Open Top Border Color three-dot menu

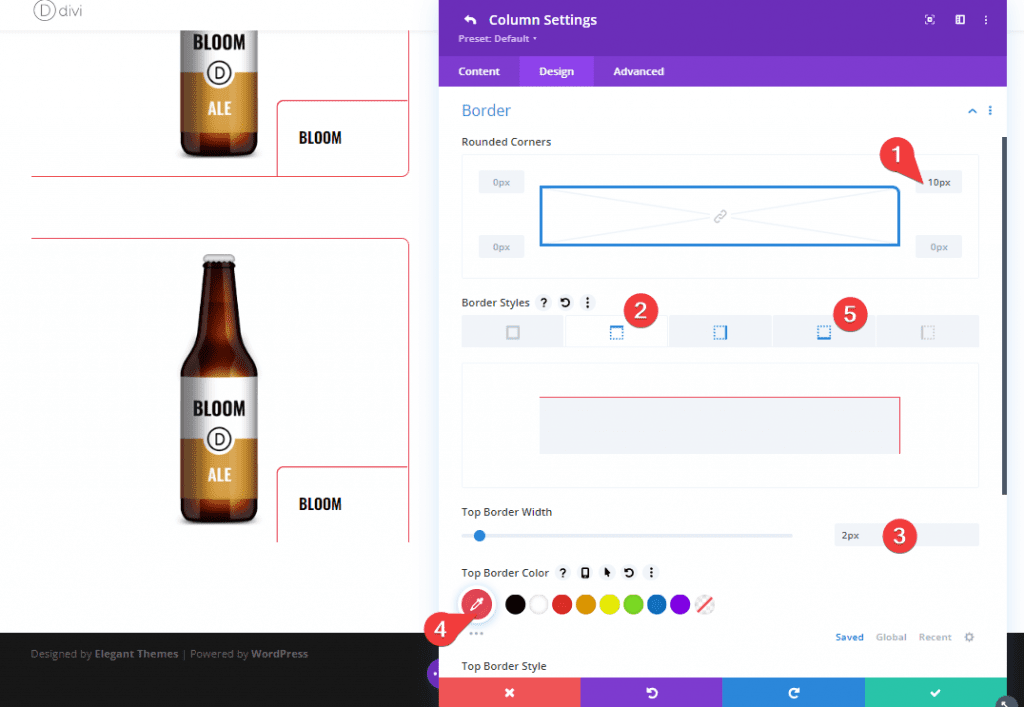(x=650, y=573)
